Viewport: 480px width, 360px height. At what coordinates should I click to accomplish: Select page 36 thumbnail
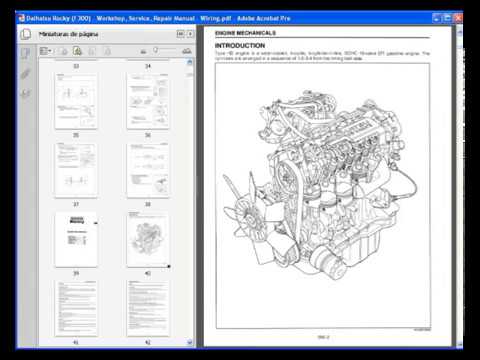click(148, 101)
